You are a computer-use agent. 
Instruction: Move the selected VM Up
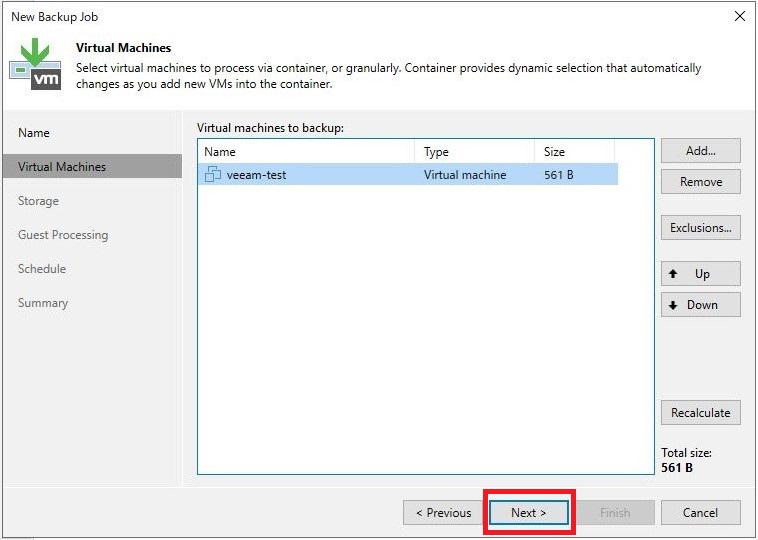[700, 274]
